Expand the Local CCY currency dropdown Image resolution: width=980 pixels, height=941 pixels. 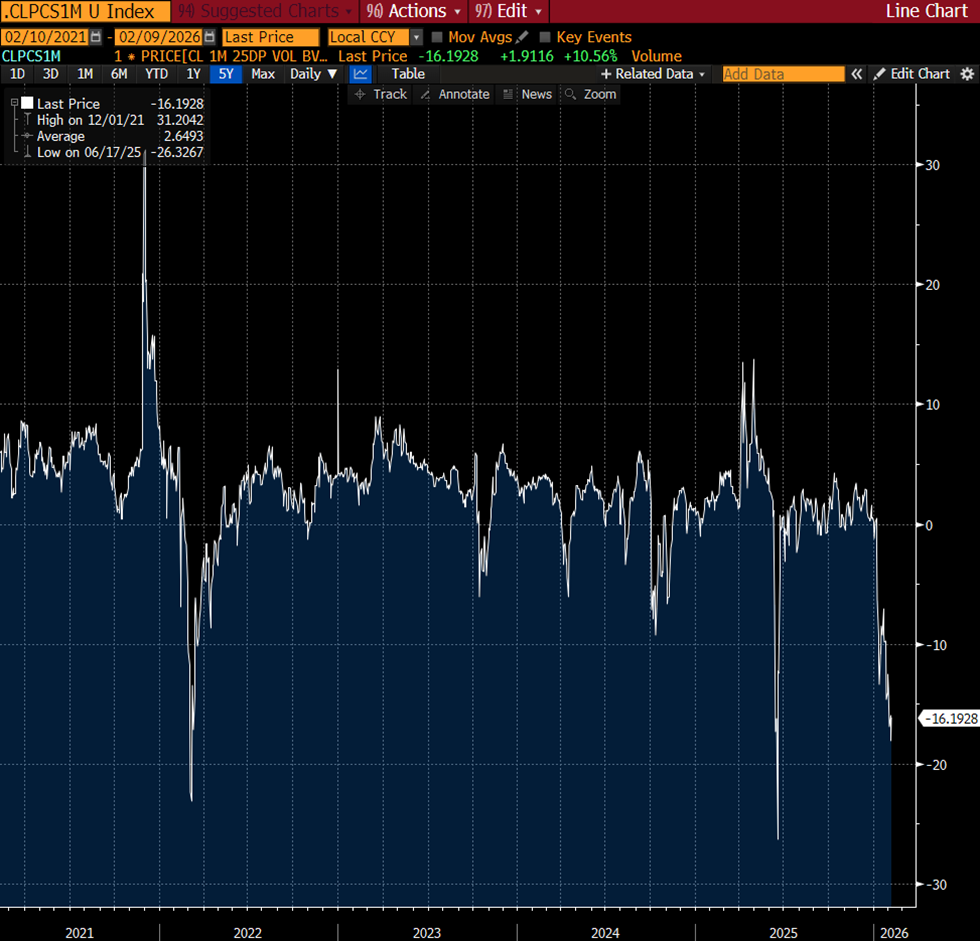click(x=376, y=37)
